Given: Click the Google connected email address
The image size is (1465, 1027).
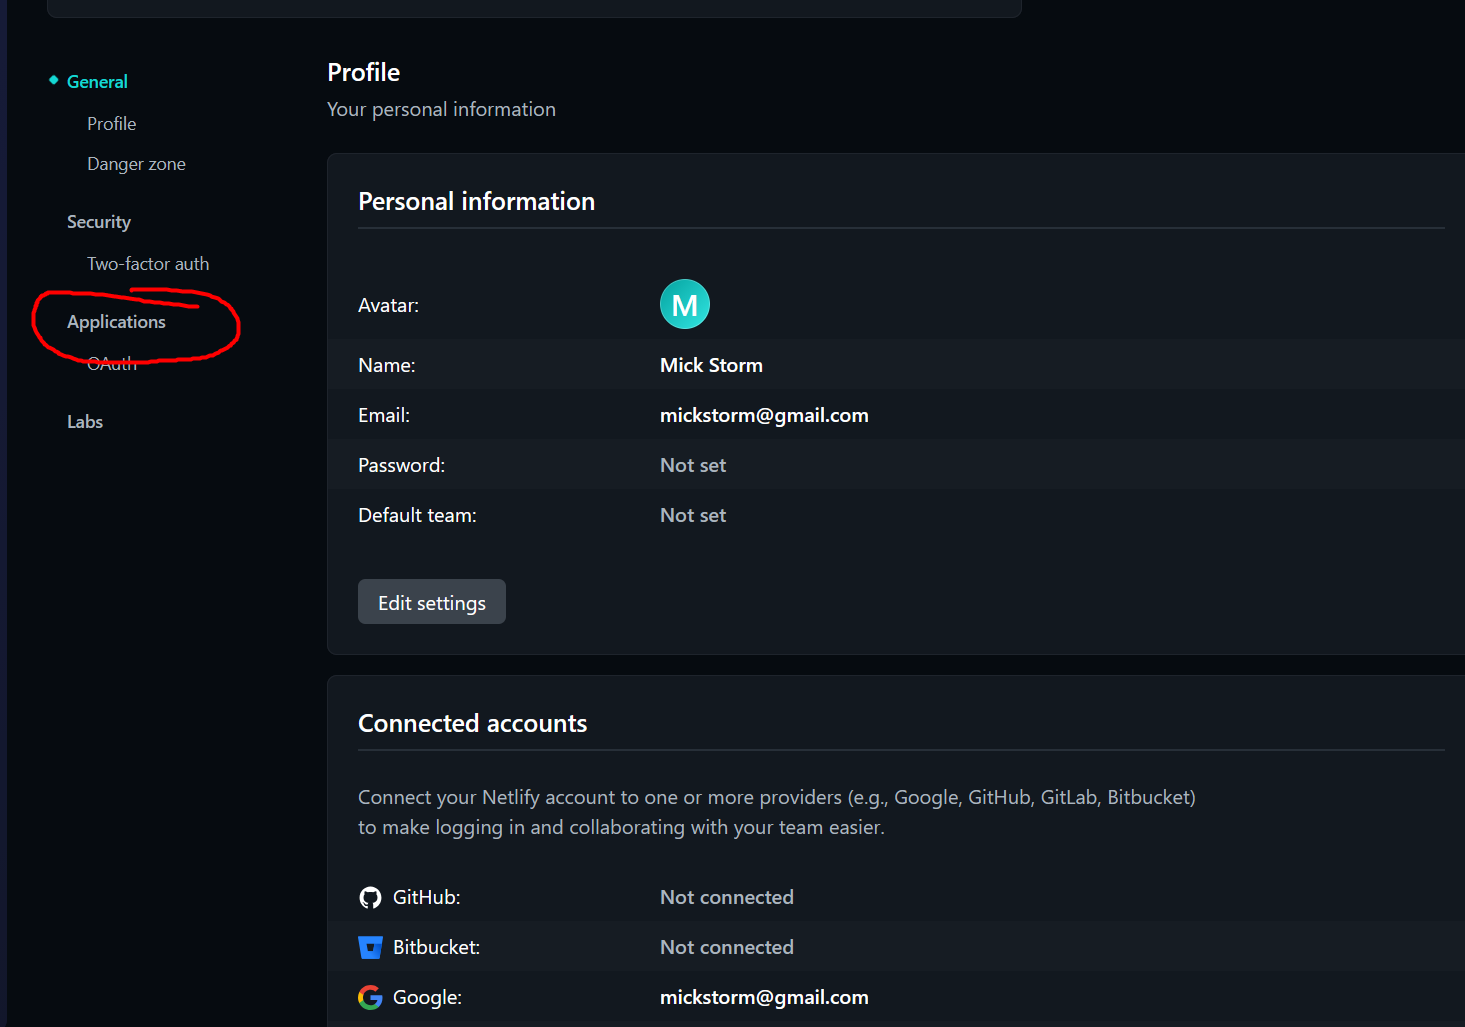Looking at the screenshot, I should point(763,997).
